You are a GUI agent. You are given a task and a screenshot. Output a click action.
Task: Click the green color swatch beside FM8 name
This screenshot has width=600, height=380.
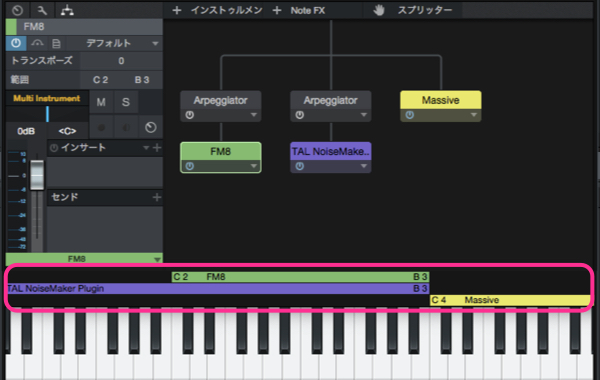click(11, 27)
